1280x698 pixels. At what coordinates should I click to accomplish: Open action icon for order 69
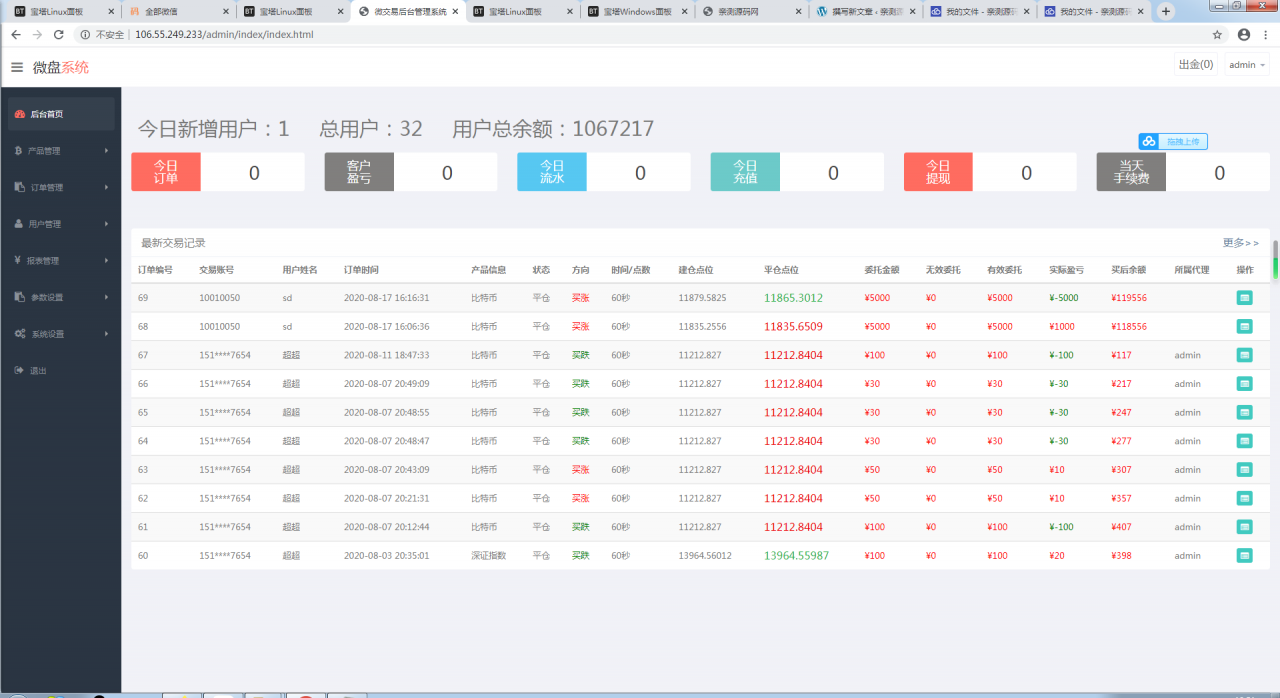[x=1244, y=298]
